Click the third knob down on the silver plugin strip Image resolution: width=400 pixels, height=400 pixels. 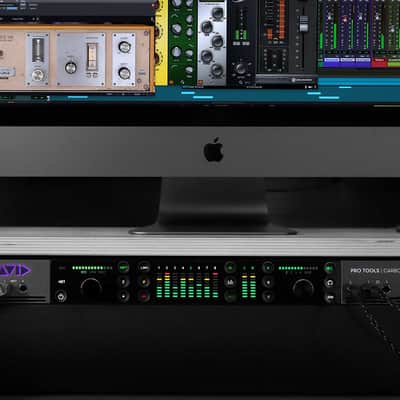pos(217,41)
